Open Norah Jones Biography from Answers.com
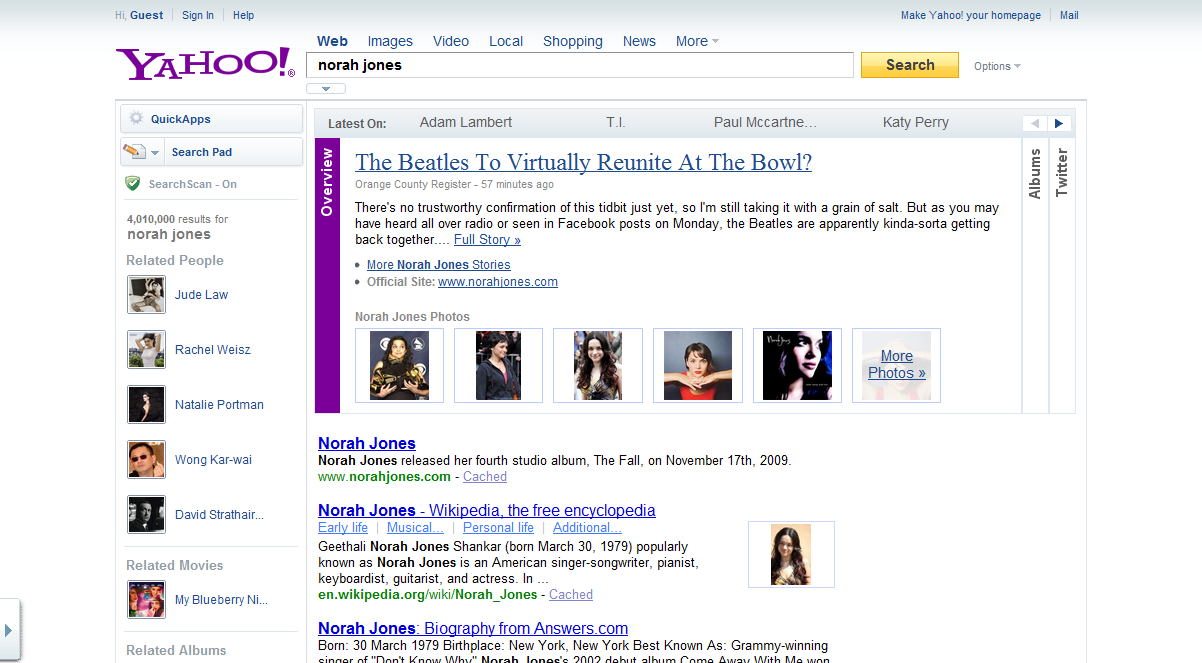Image resolution: width=1202 pixels, height=663 pixels. (473, 629)
